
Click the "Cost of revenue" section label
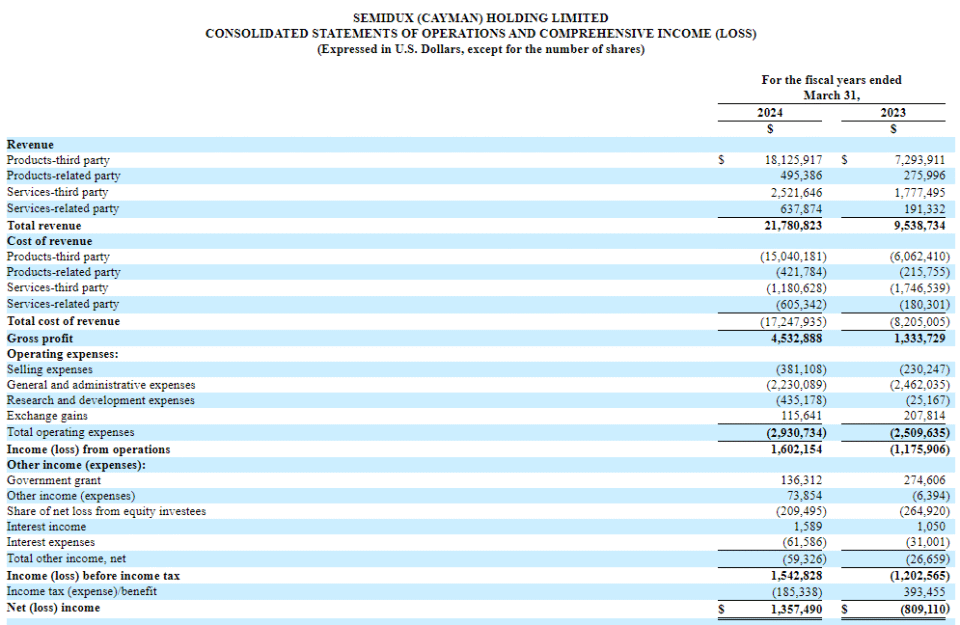[x=49, y=241]
